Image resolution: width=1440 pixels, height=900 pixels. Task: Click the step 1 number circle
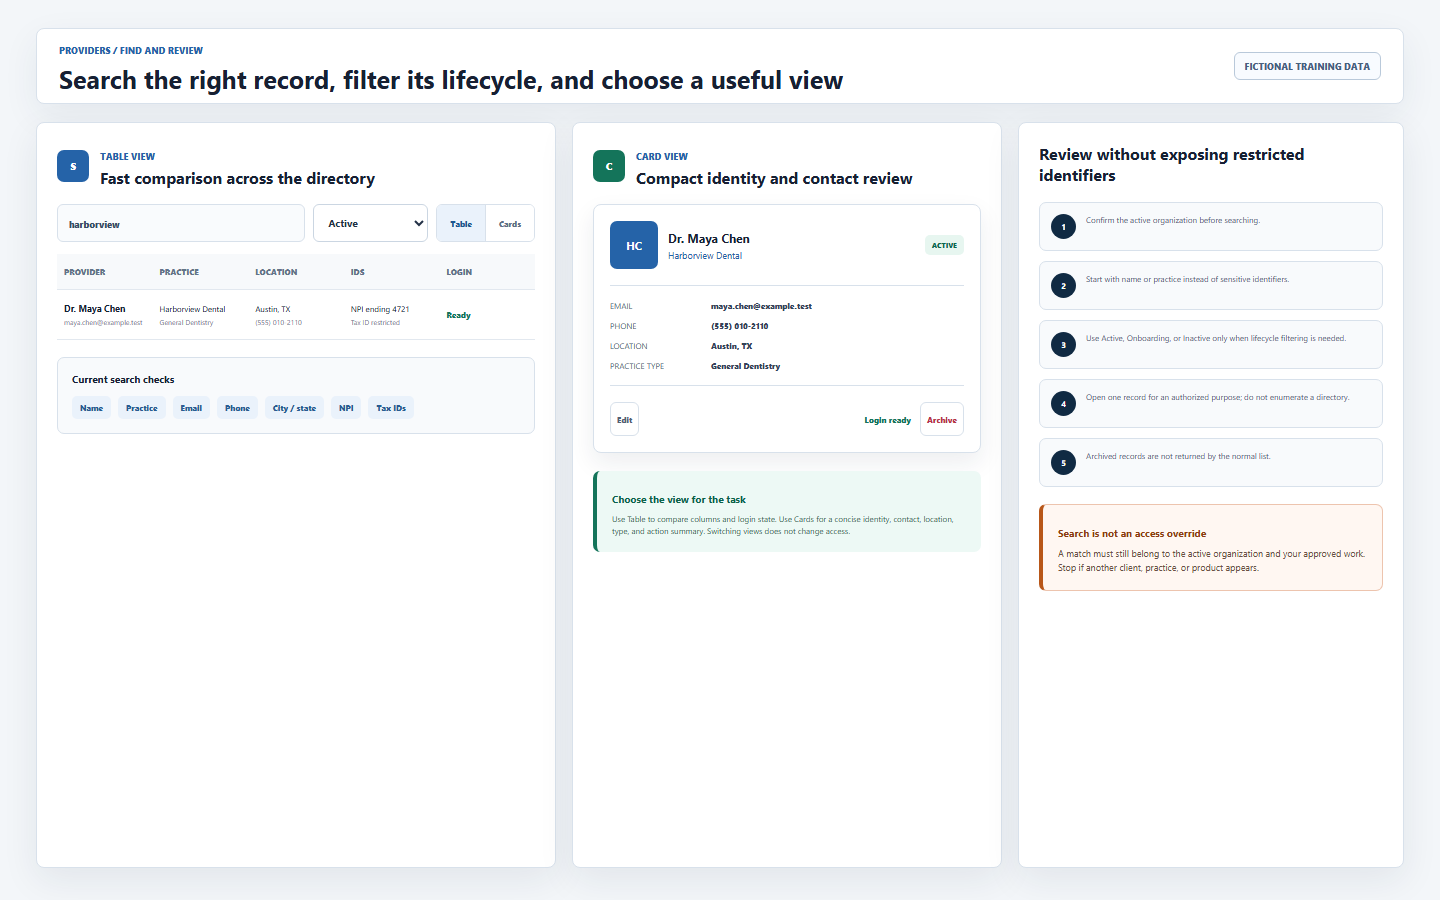coord(1063,227)
